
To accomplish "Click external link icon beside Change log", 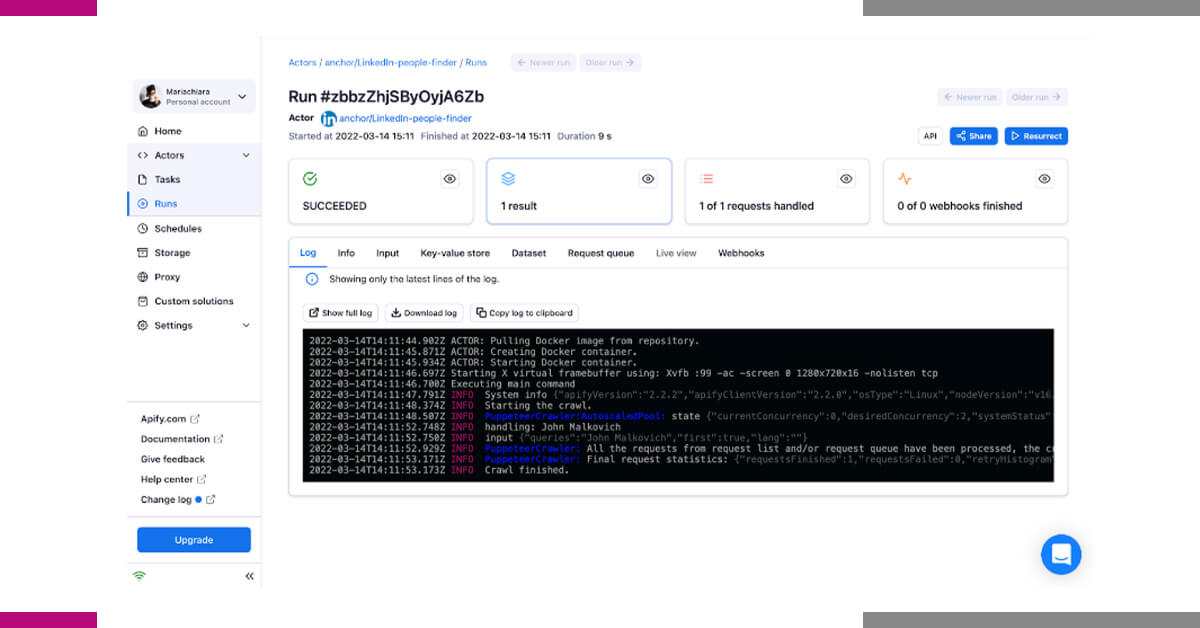I will pyautogui.click(x=210, y=499).
